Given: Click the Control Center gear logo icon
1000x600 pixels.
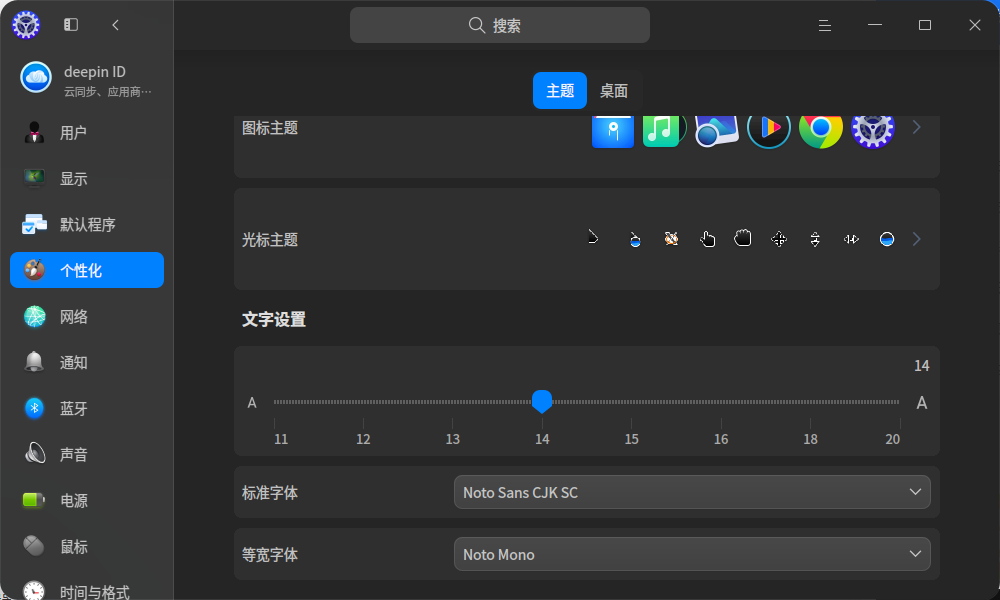Looking at the screenshot, I should pos(26,25).
